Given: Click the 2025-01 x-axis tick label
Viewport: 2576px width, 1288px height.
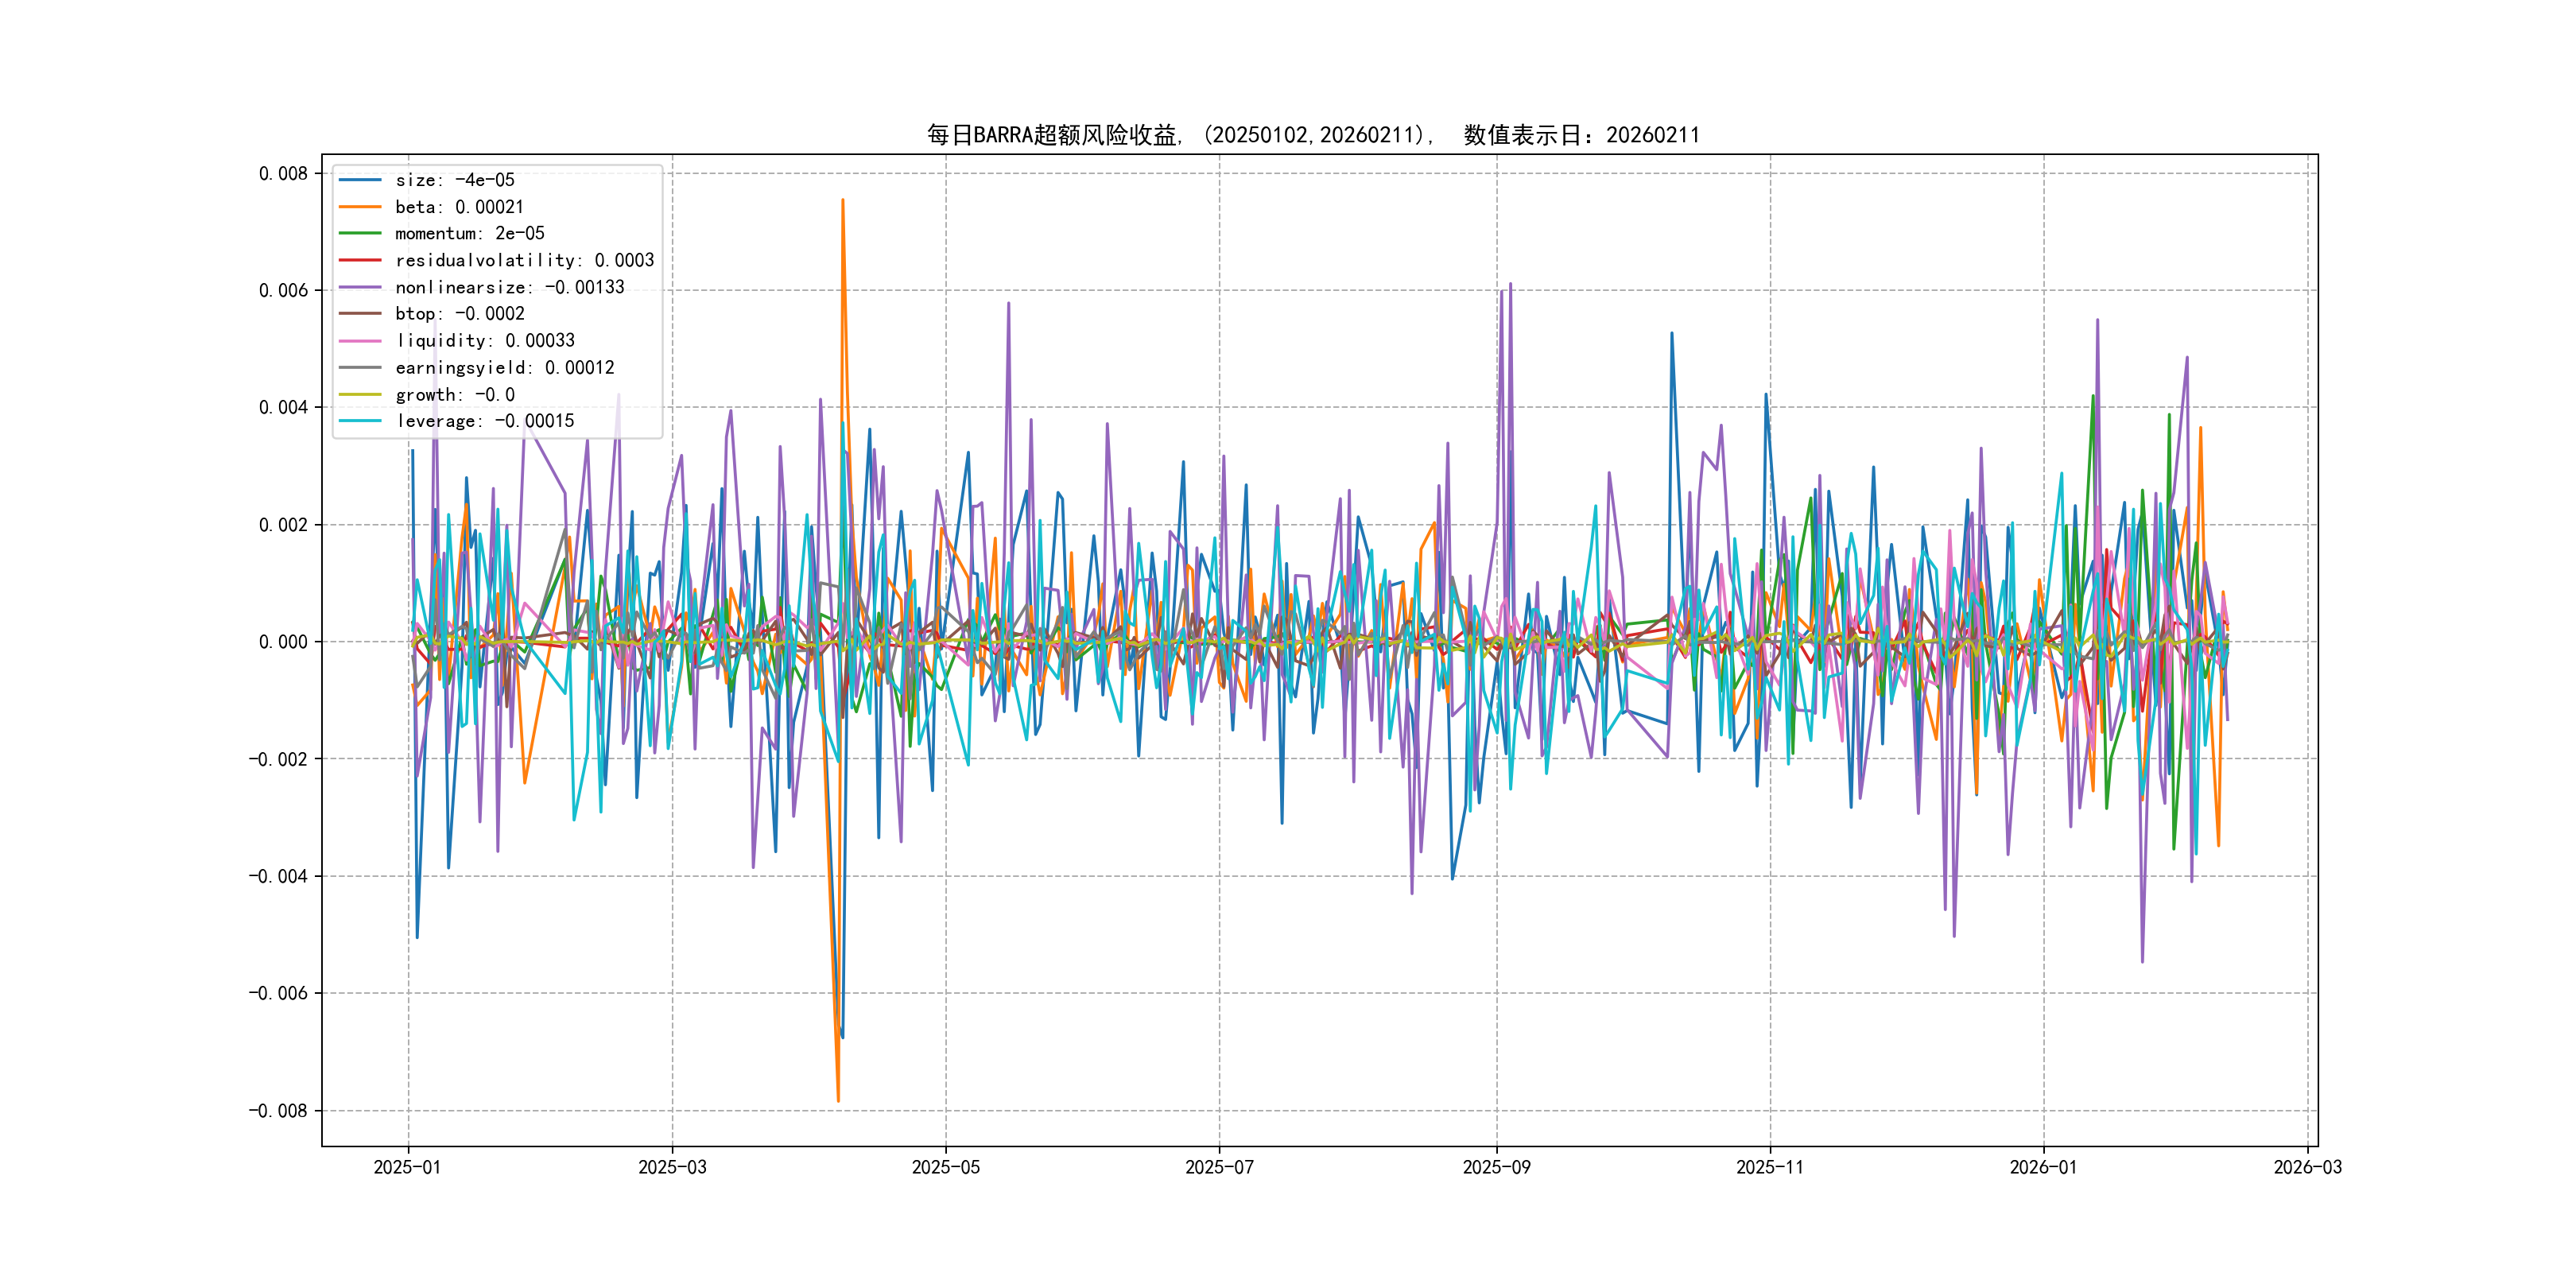Looking at the screenshot, I should point(407,1167).
